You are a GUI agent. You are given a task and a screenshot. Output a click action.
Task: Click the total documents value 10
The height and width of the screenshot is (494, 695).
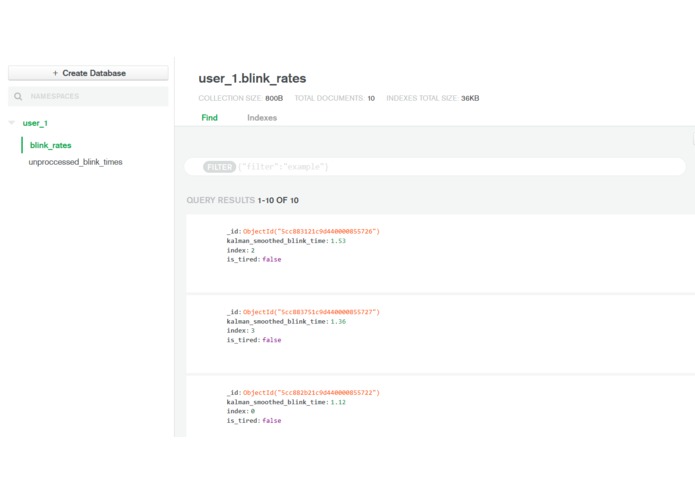[371, 98]
